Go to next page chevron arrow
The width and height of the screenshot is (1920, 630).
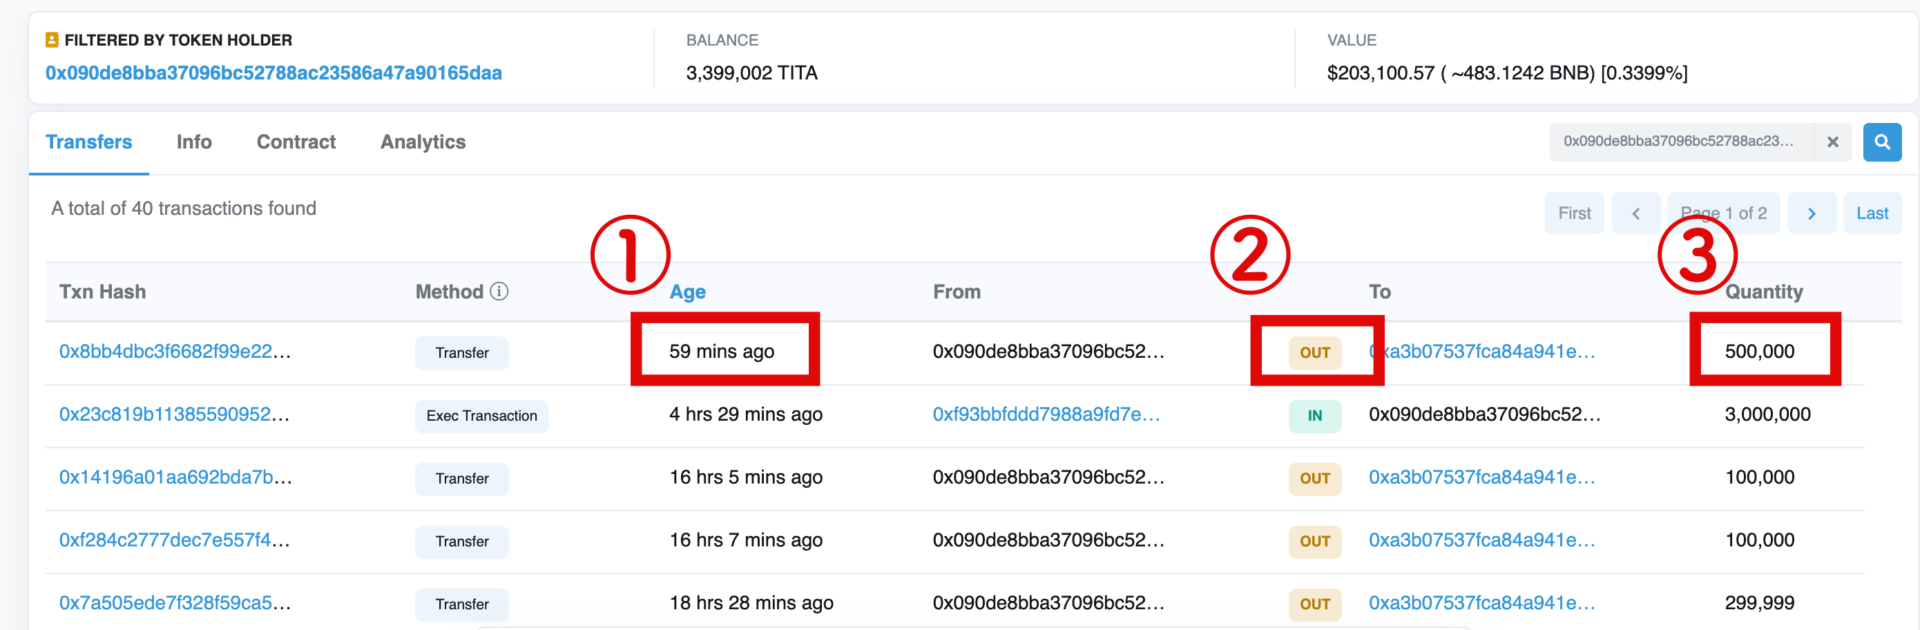tap(1811, 213)
